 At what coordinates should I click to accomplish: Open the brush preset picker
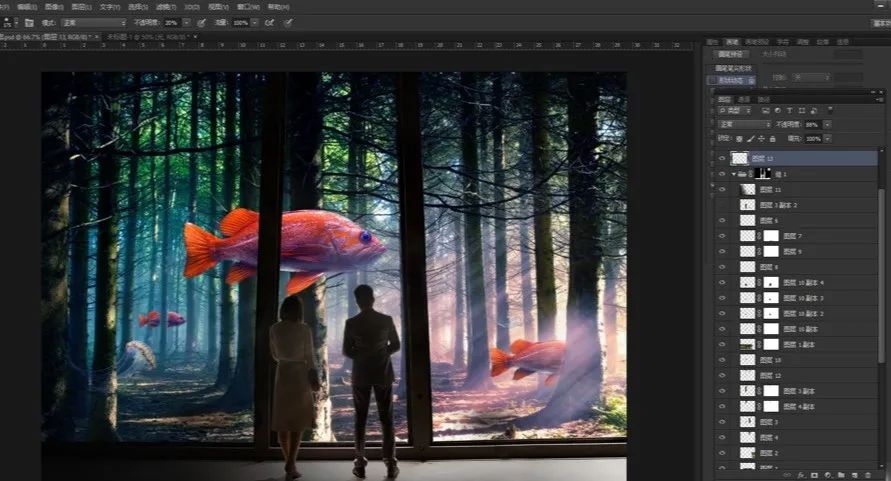point(10,23)
